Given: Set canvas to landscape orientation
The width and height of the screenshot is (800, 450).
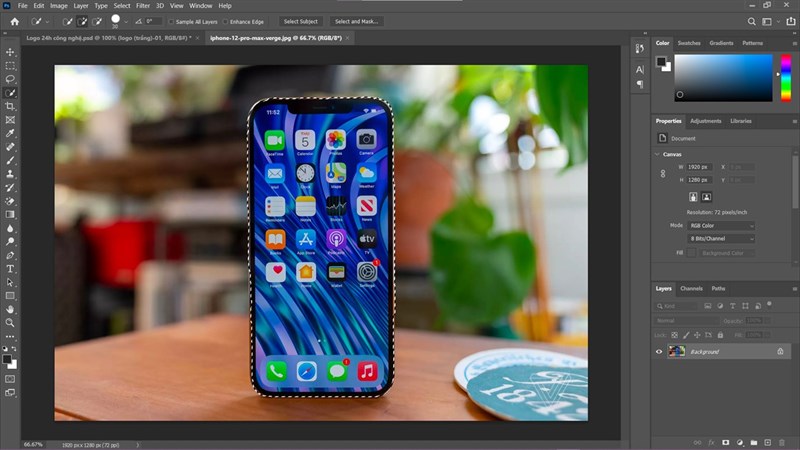Looking at the screenshot, I should click(707, 197).
